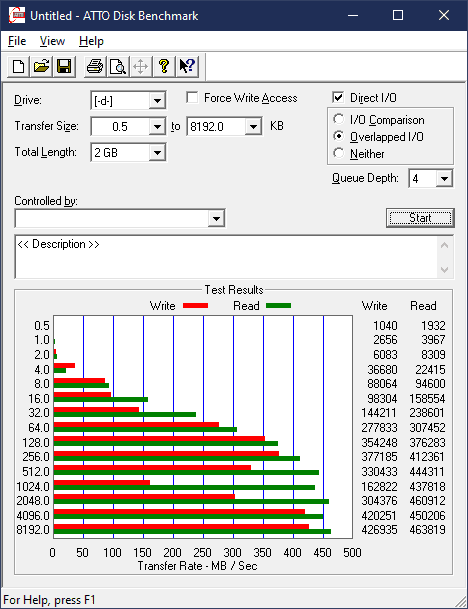Click the 64.0 transfer size row label
This screenshot has width=468, height=609.
point(39,428)
